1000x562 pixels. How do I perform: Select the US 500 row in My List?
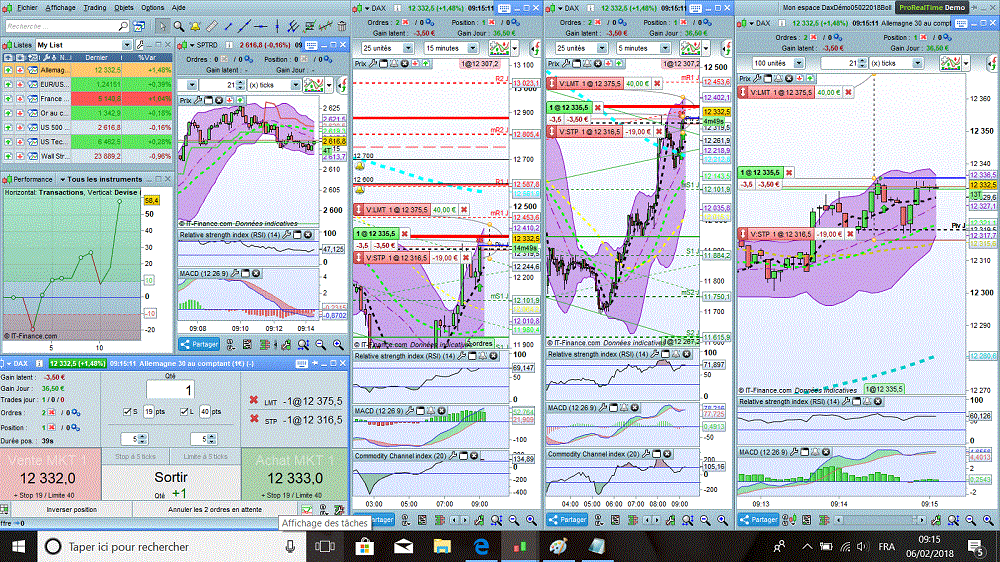point(87,128)
